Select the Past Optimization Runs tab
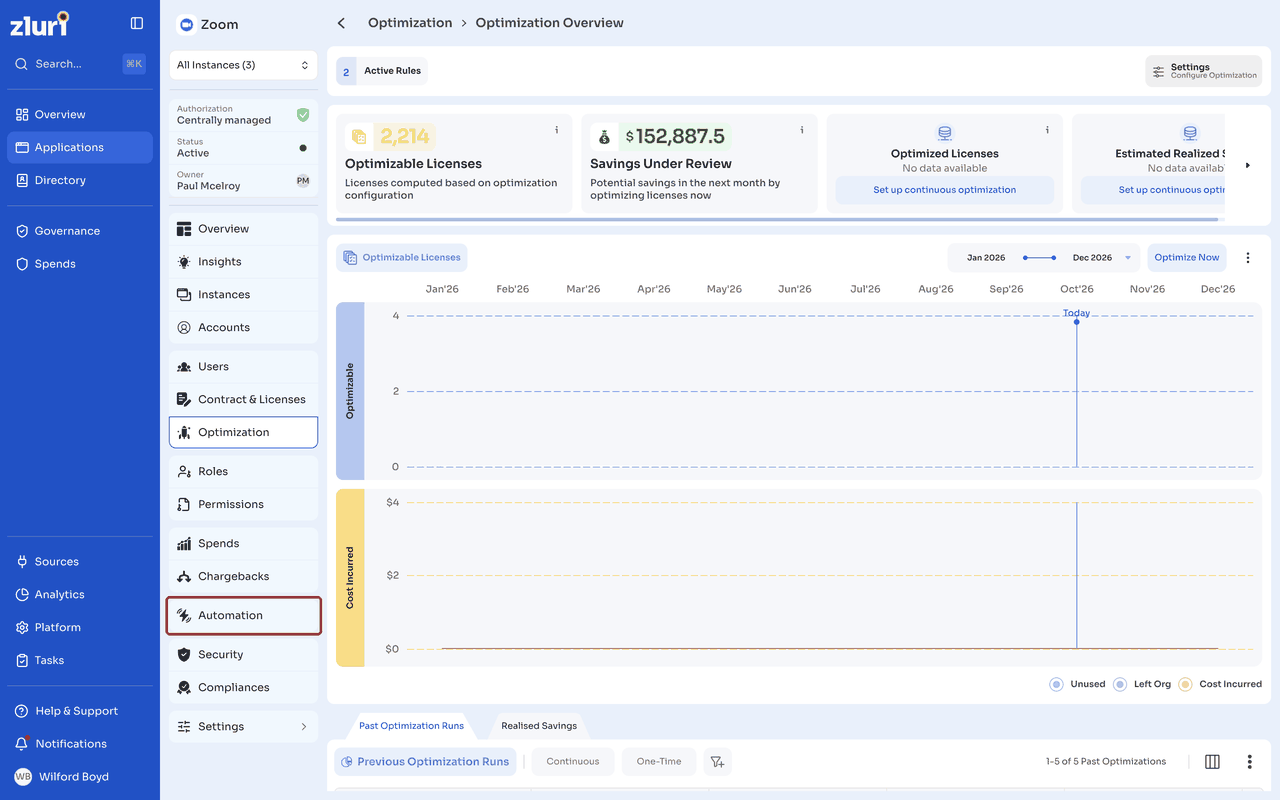Image resolution: width=1280 pixels, height=800 pixels. point(411,726)
